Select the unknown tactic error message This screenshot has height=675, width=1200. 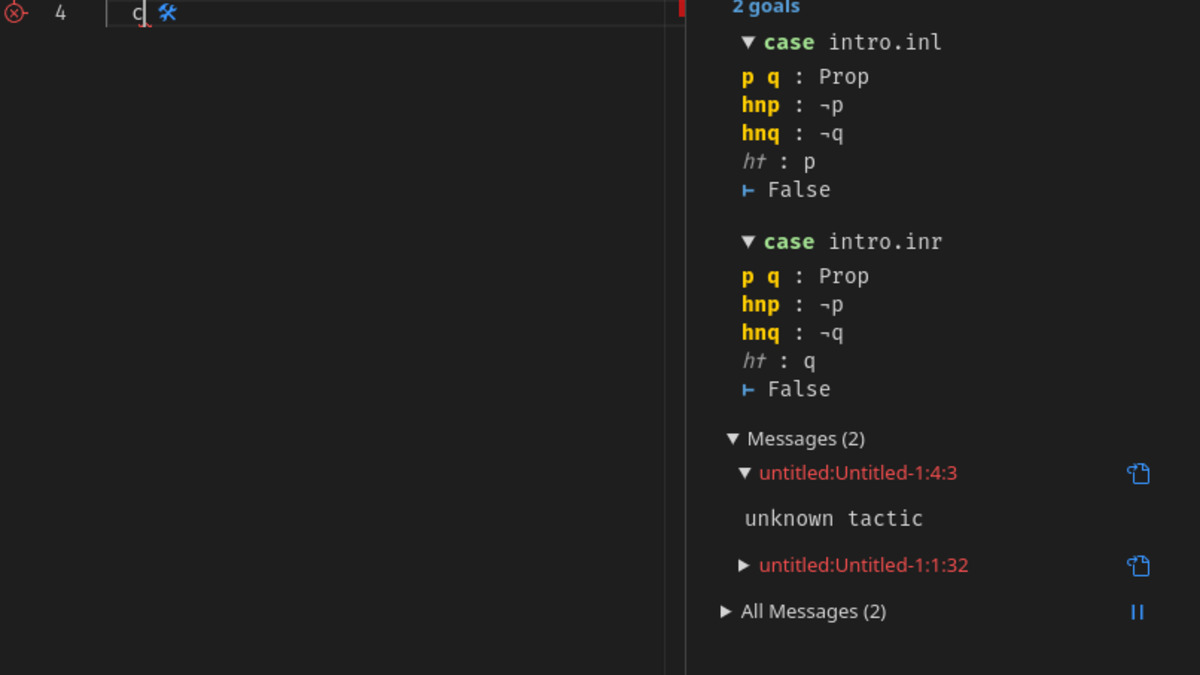(833, 518)
